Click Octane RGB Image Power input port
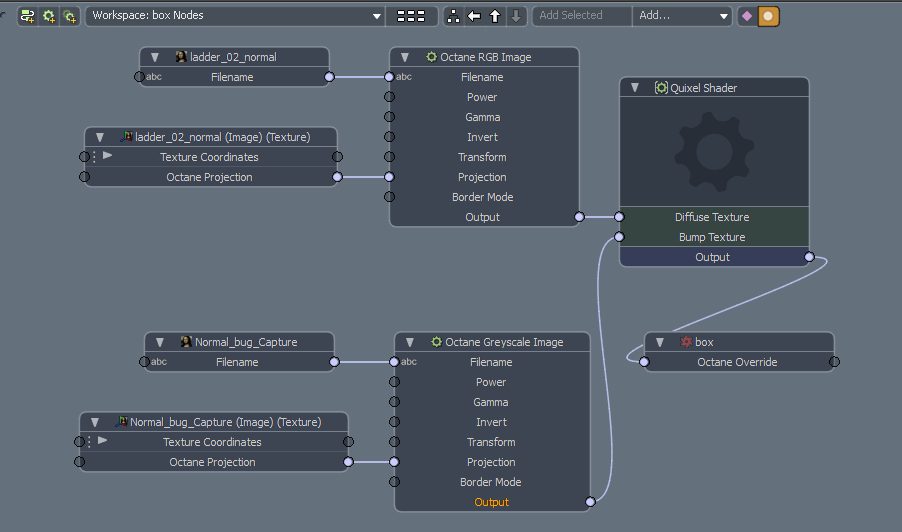 coord(389,97)
